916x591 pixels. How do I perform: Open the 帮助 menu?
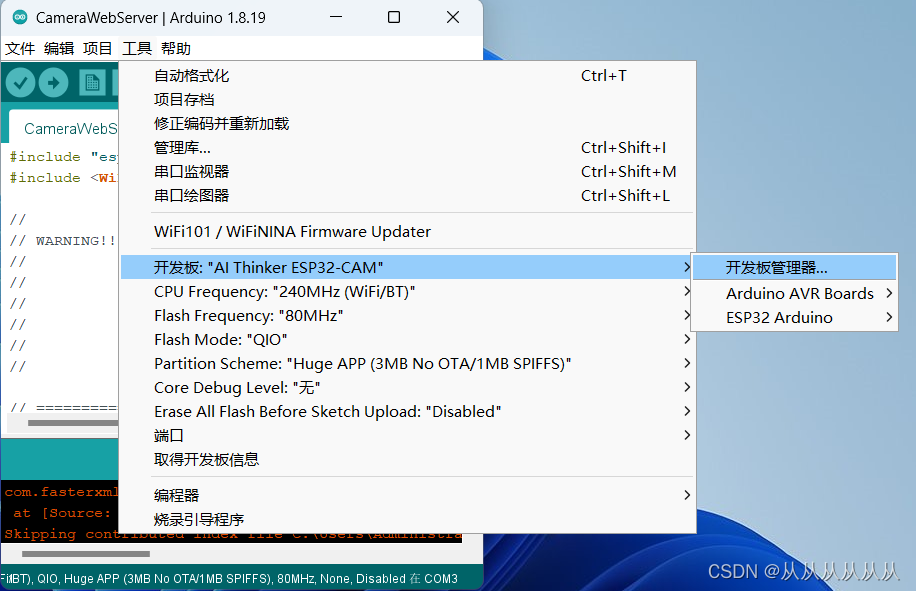point(176,48)
